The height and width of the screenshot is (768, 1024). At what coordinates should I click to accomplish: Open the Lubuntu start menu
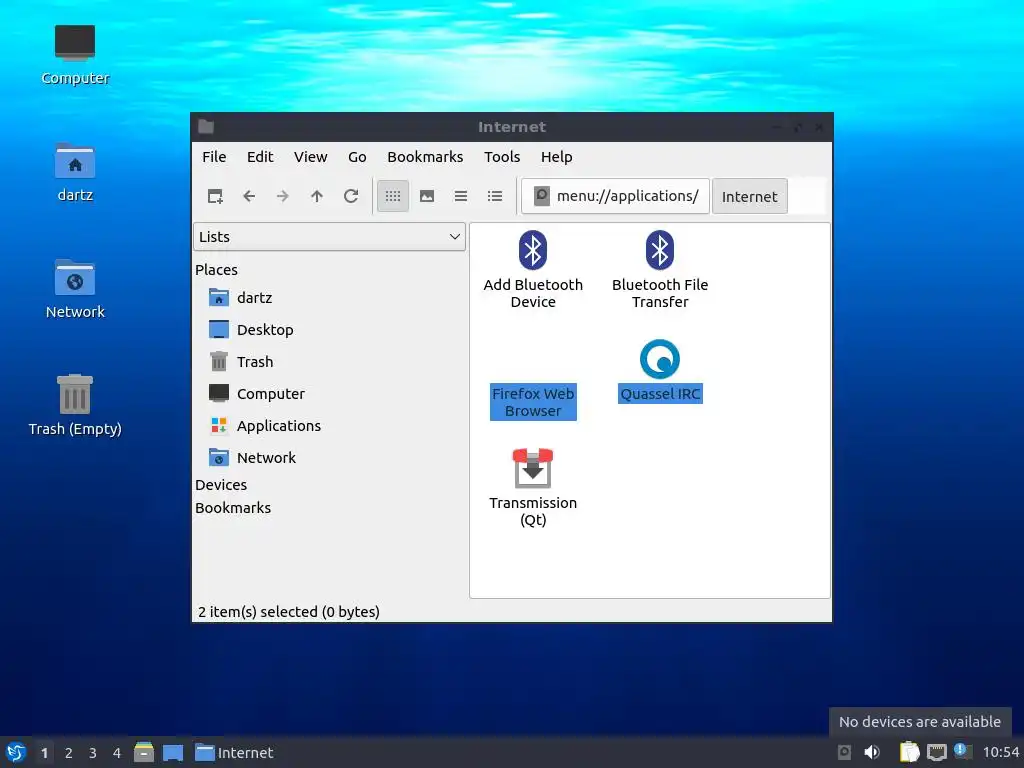16,752
